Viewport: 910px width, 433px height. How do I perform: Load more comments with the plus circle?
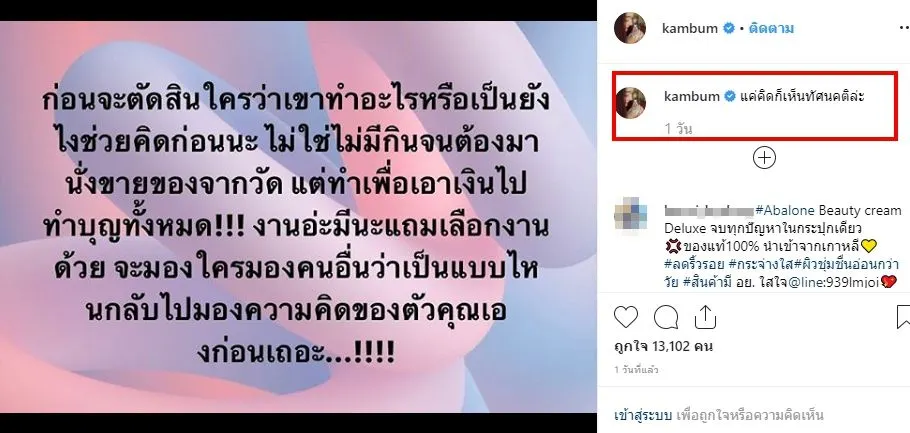764,157
